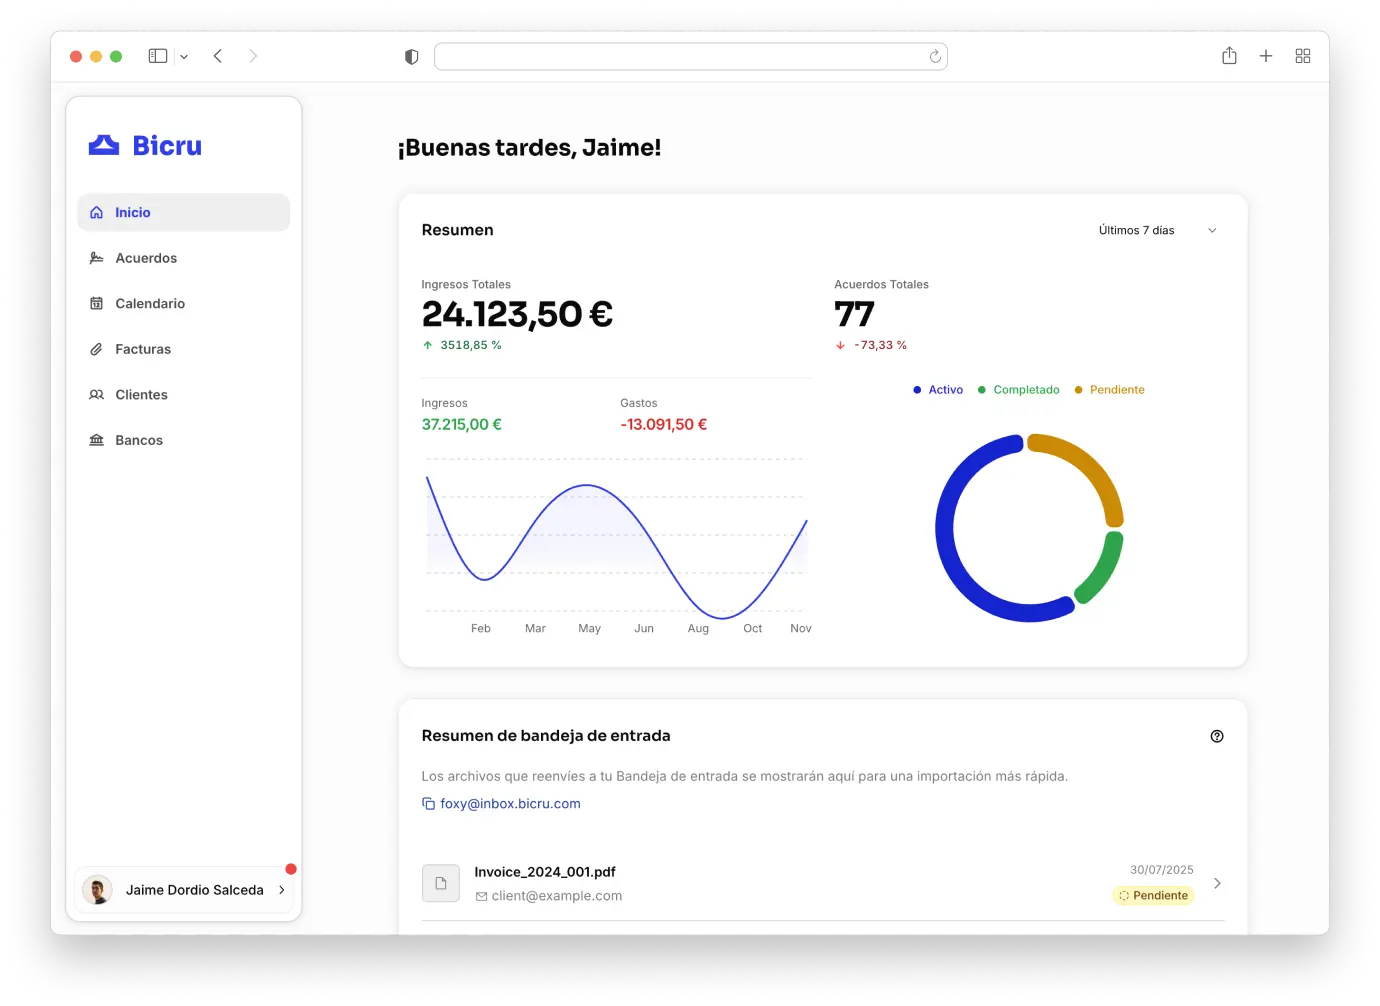This screenshot has height=1006, width=1380.
Task: Click the privacy shield icon
Action: [411, 57]
